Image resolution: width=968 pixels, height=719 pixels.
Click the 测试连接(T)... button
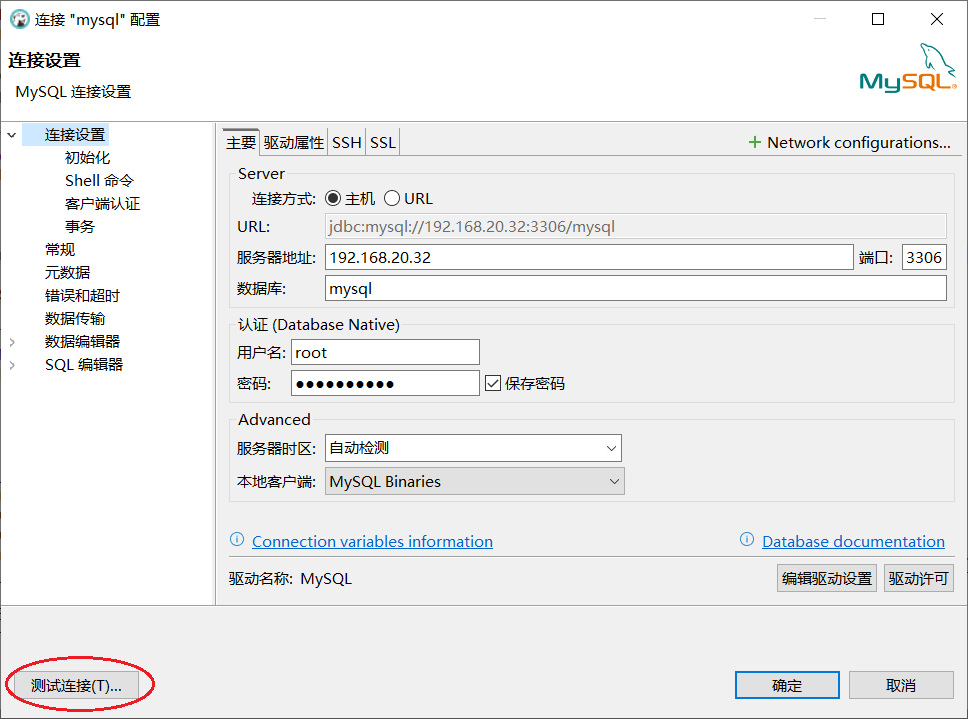click(x=77, y=686)
